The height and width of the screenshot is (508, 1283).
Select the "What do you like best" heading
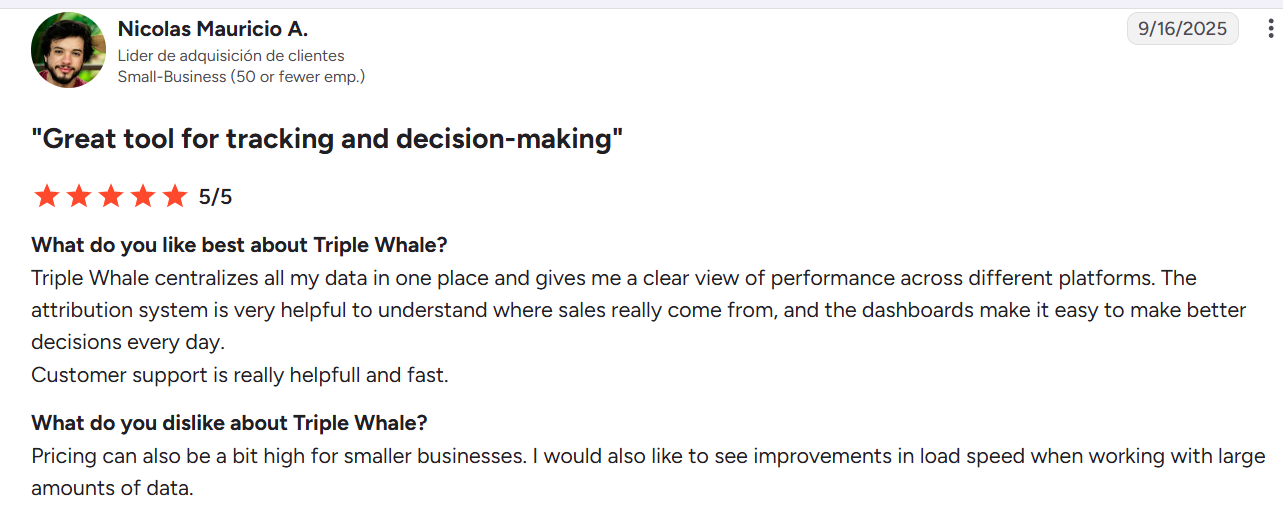[239, 245]
